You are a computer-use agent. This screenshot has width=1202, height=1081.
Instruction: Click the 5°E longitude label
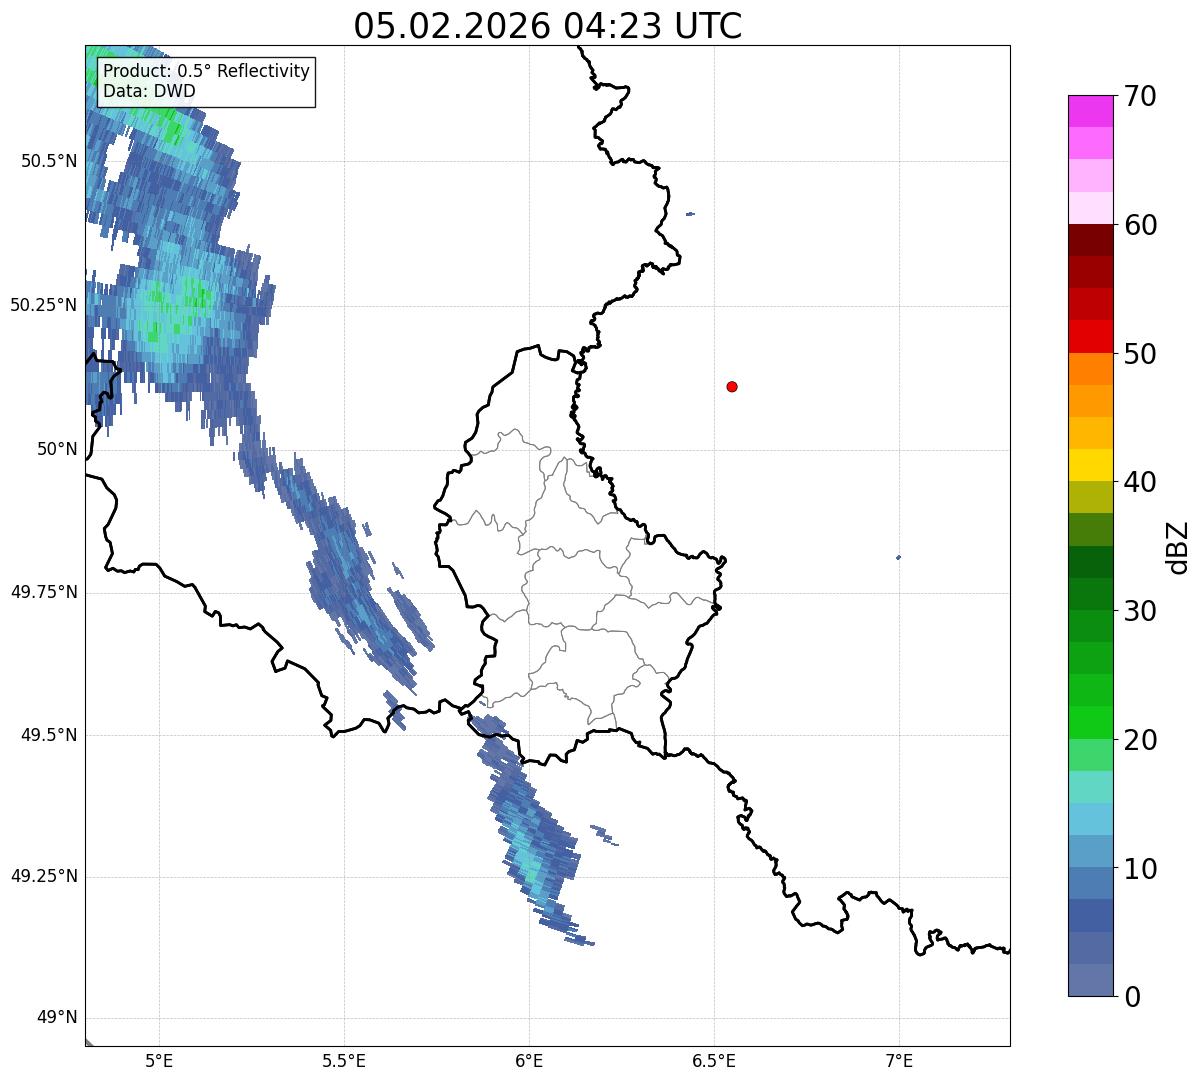pyautogui.click(x=159, y=1061)
